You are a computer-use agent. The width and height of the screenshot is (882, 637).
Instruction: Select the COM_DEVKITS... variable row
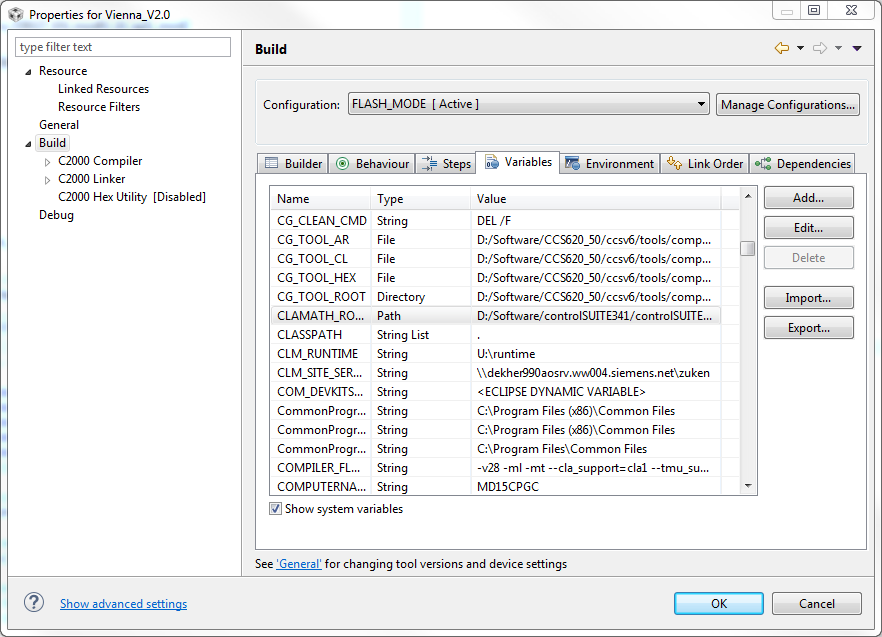496,392
